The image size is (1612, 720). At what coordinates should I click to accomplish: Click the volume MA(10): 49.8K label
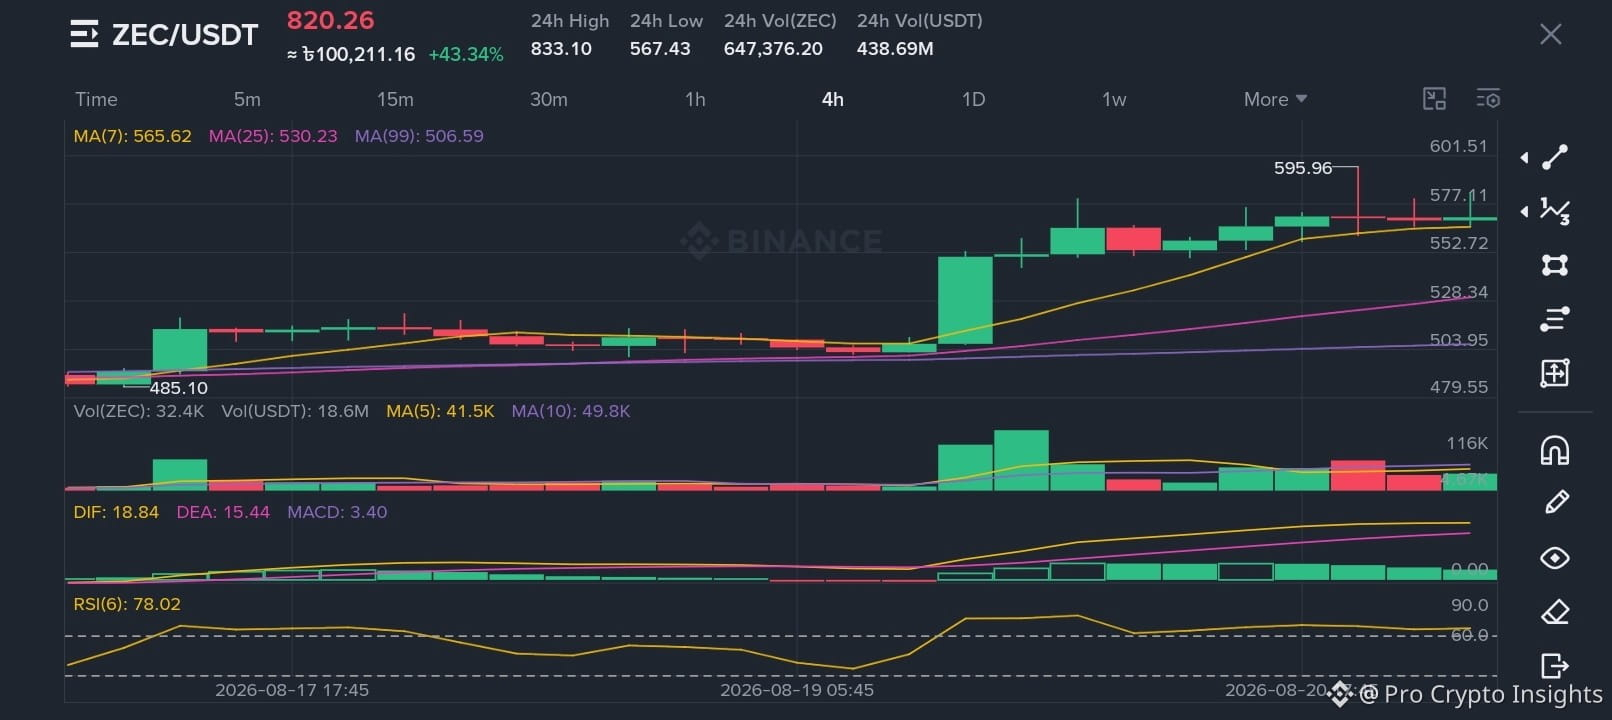(571, 411)
